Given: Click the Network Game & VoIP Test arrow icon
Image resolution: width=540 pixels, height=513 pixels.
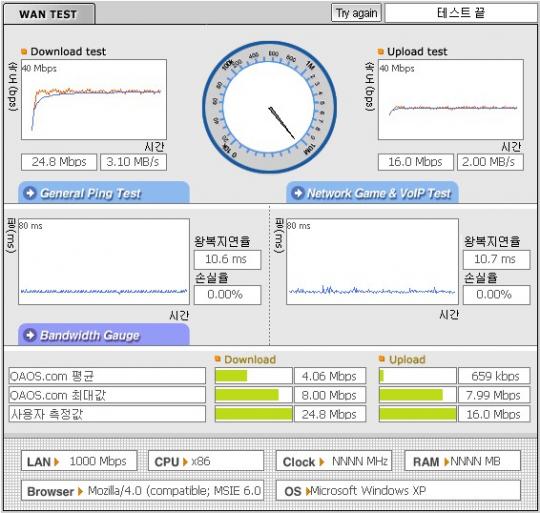Looking at the screenshot, I should [298, 193].
